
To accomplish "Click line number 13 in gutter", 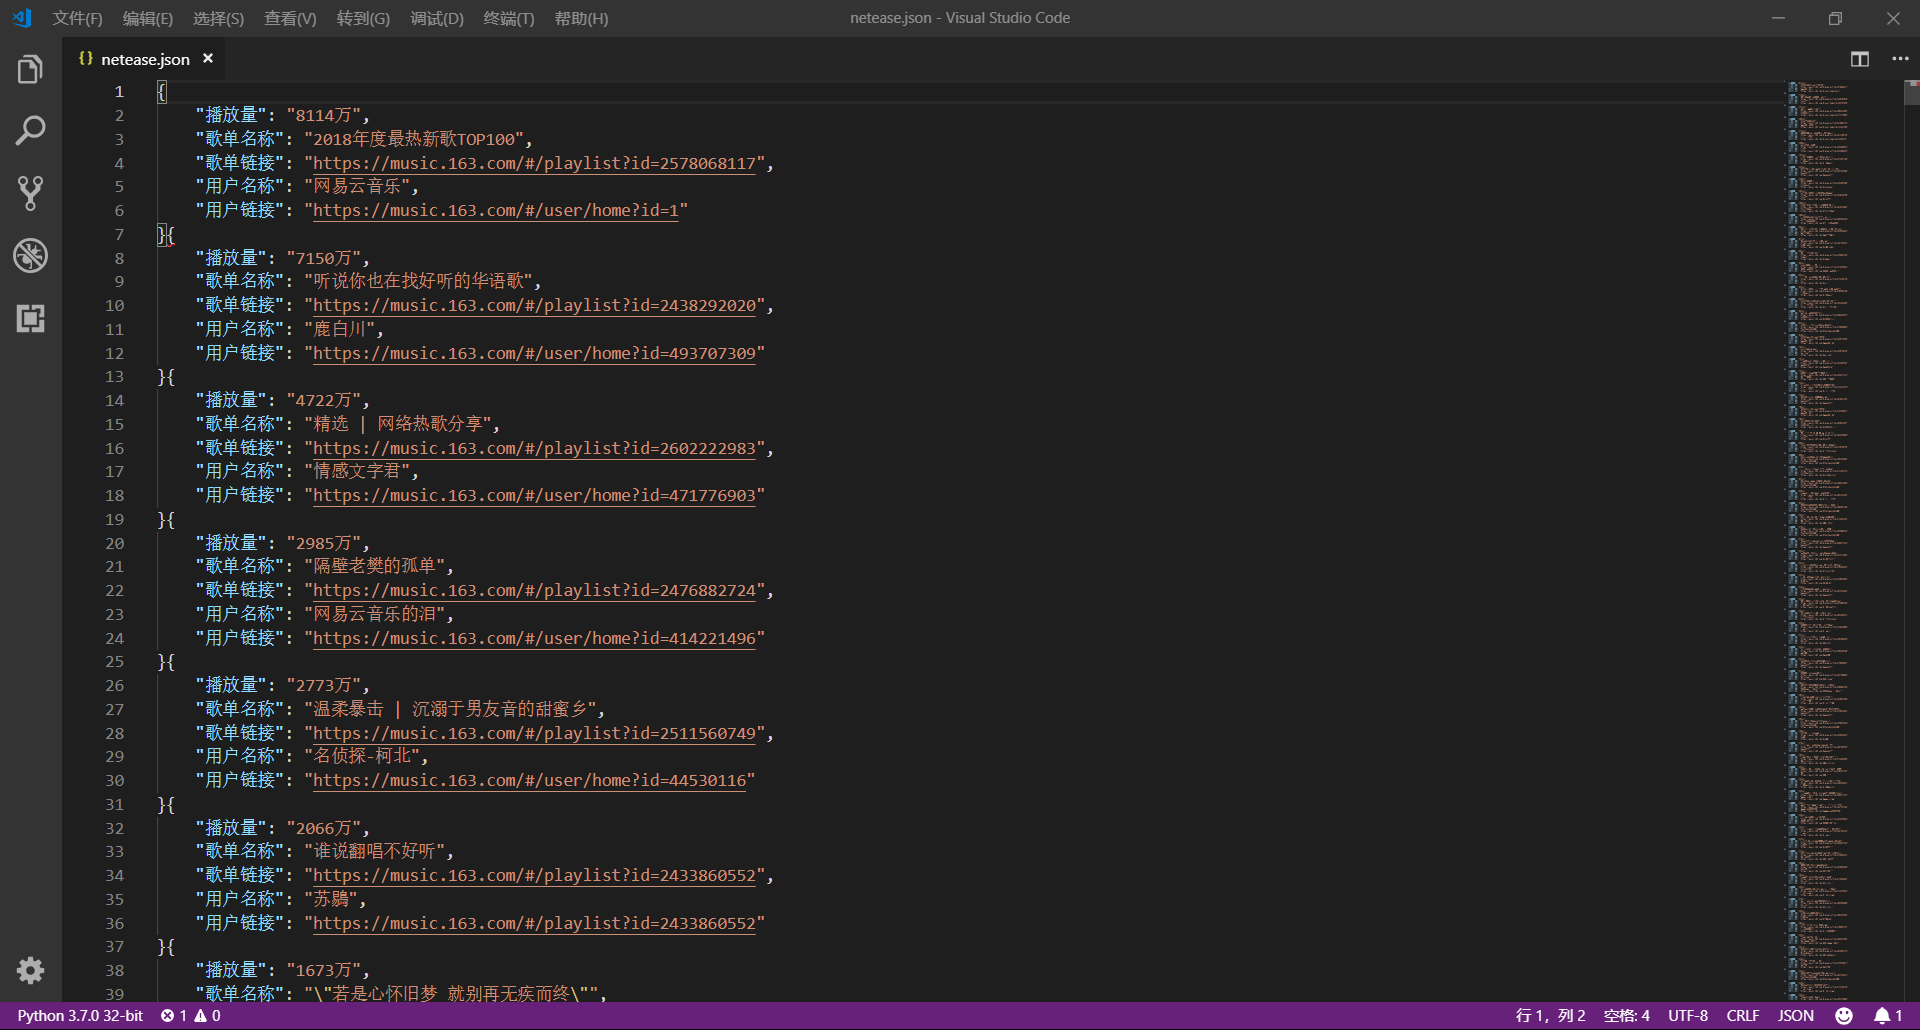I will (x=114, y=377).
